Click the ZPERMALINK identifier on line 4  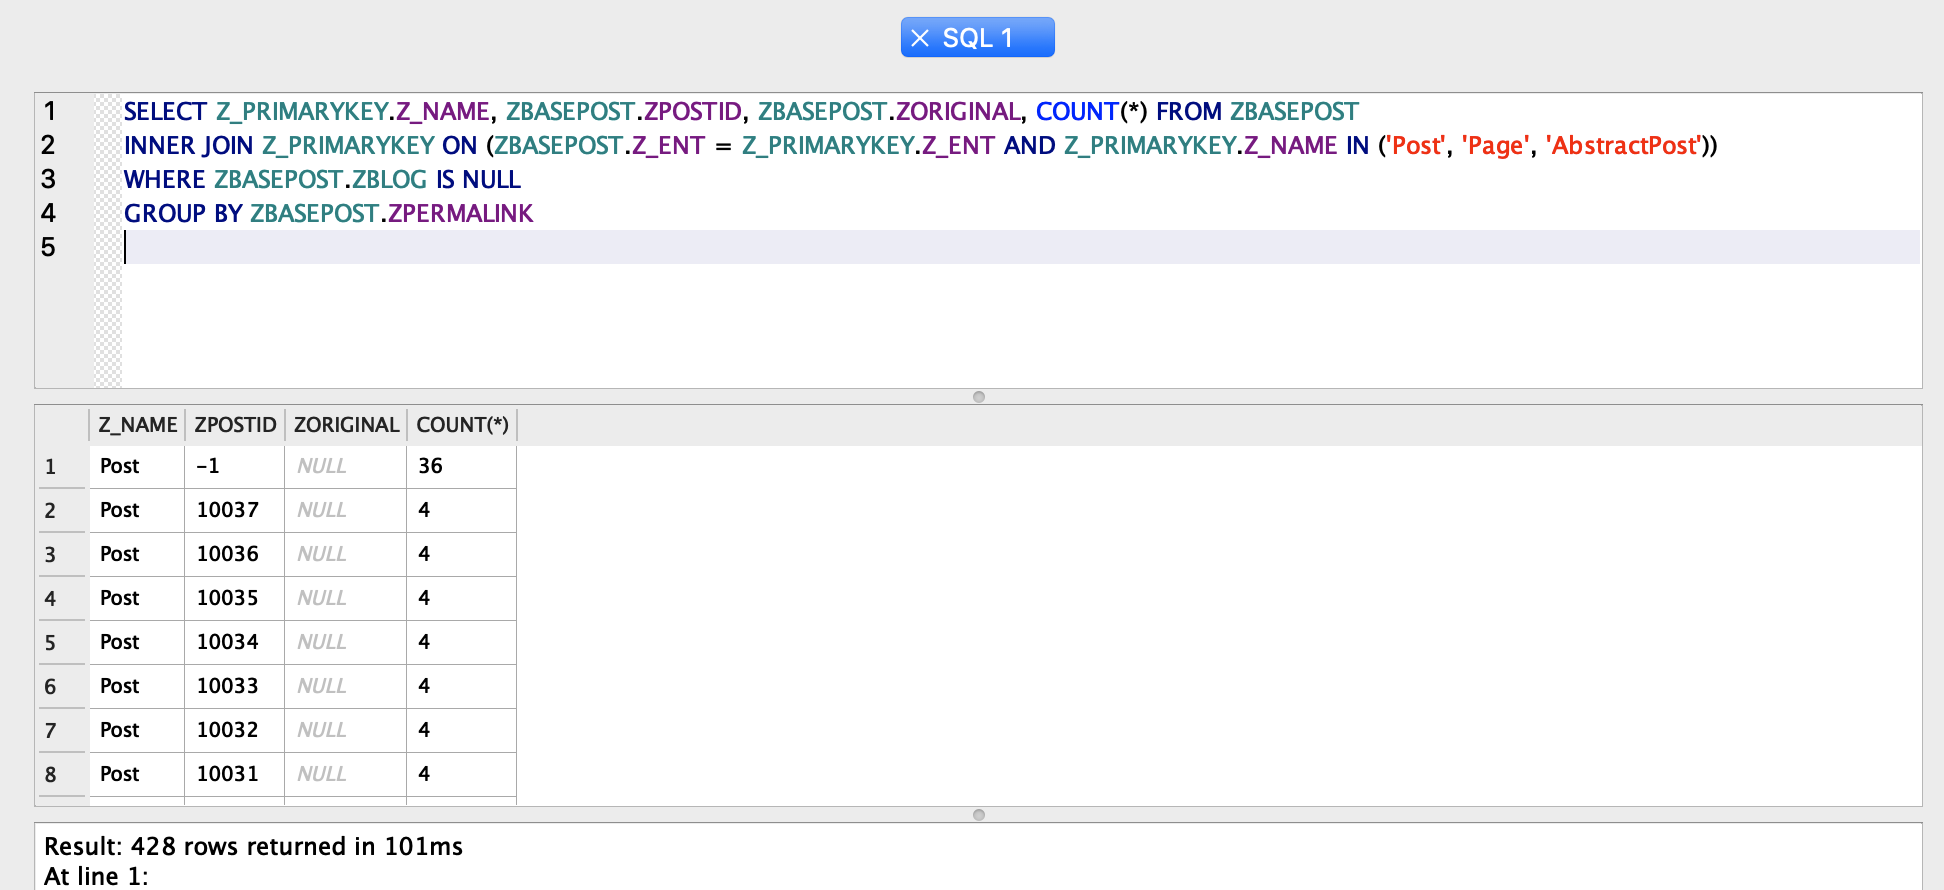click(461, 213)
